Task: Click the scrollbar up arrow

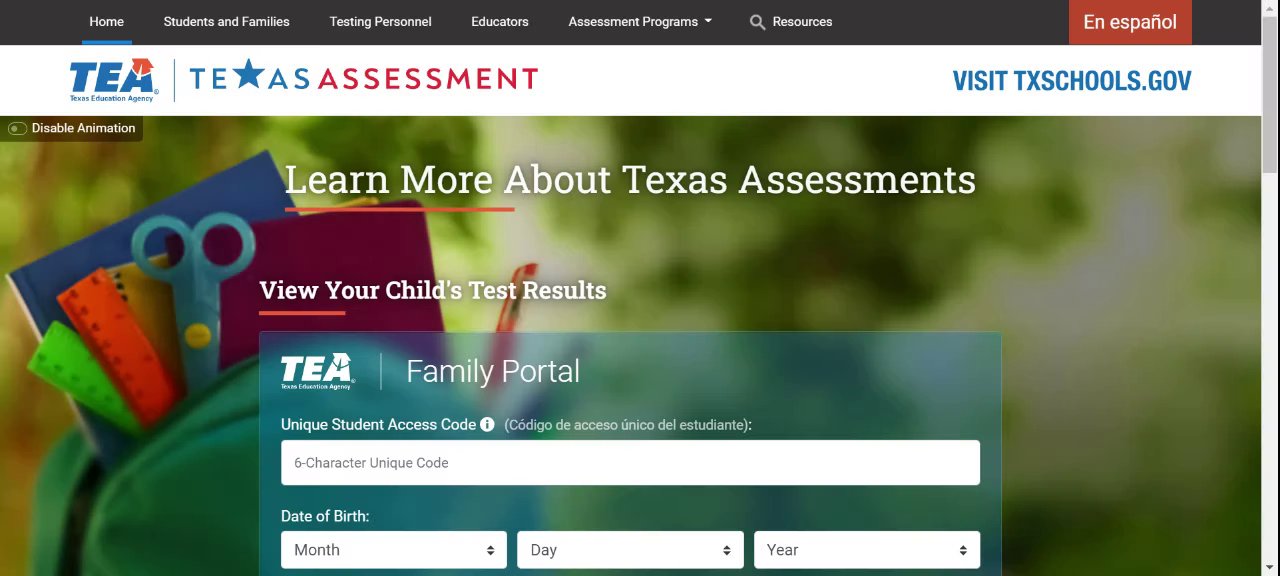Action: 1270,7
